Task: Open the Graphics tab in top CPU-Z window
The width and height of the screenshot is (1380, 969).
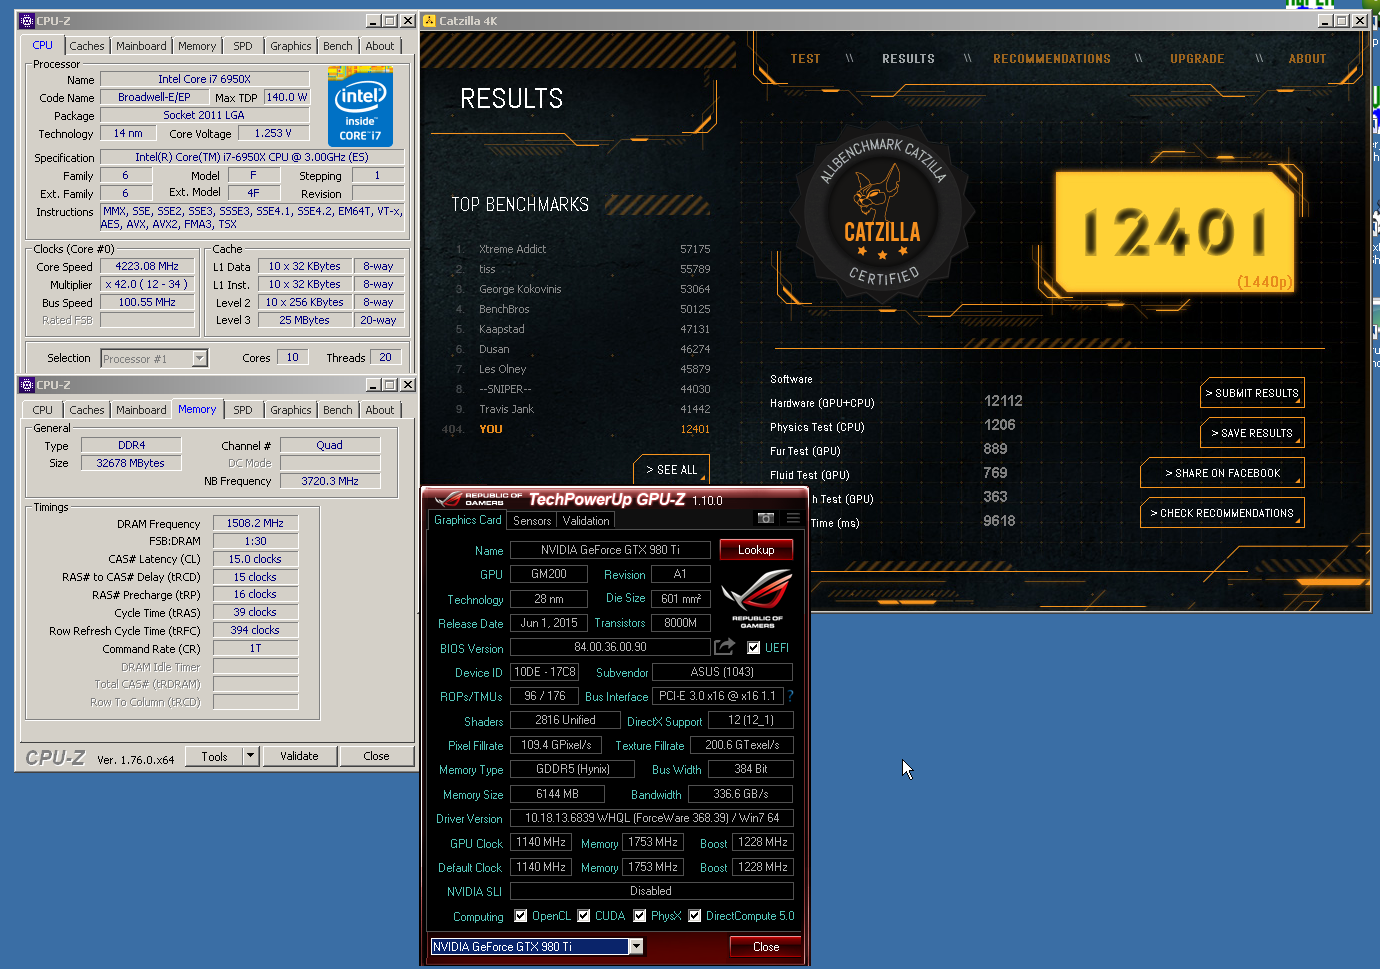Action: [290, 46]
